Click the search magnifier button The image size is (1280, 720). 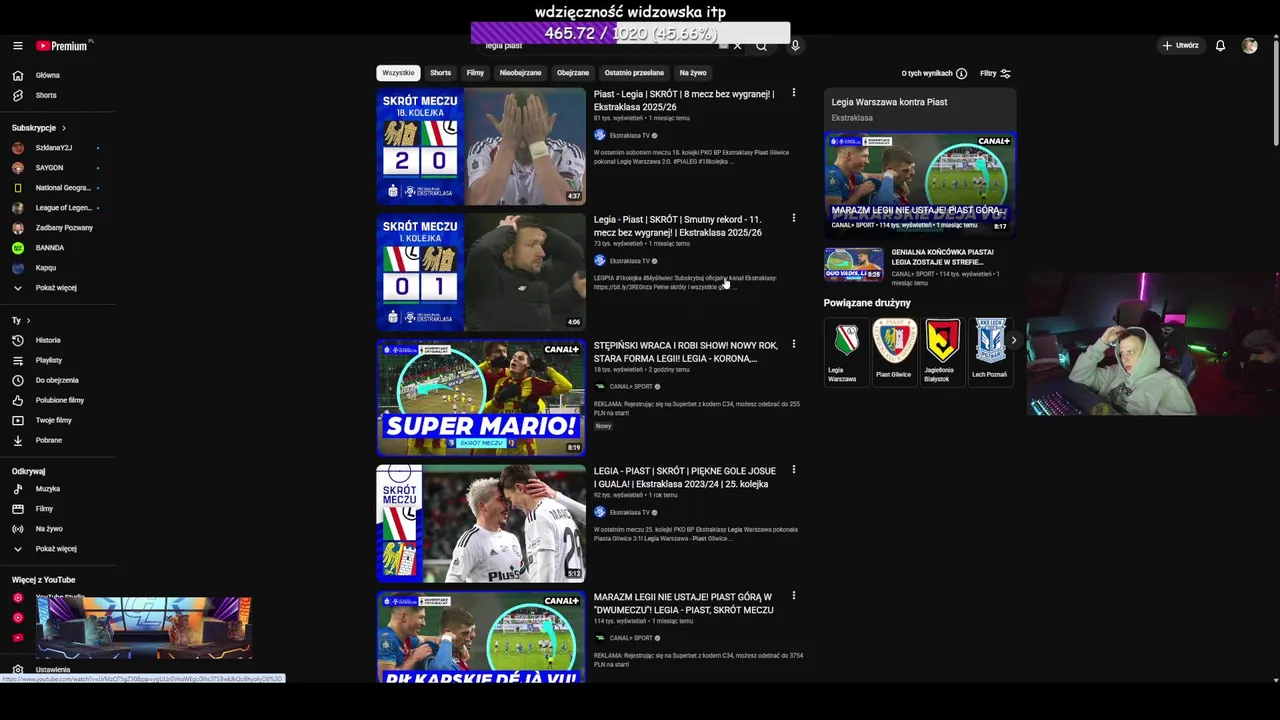click(761, 46)
